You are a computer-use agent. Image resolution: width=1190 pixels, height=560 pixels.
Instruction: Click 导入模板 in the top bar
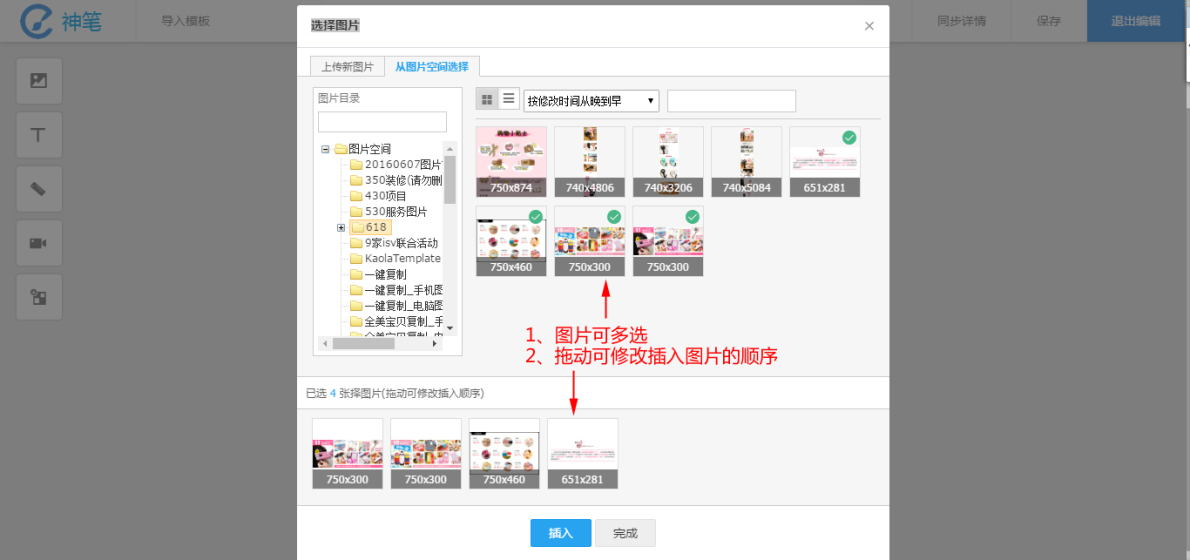coord(185,20)
